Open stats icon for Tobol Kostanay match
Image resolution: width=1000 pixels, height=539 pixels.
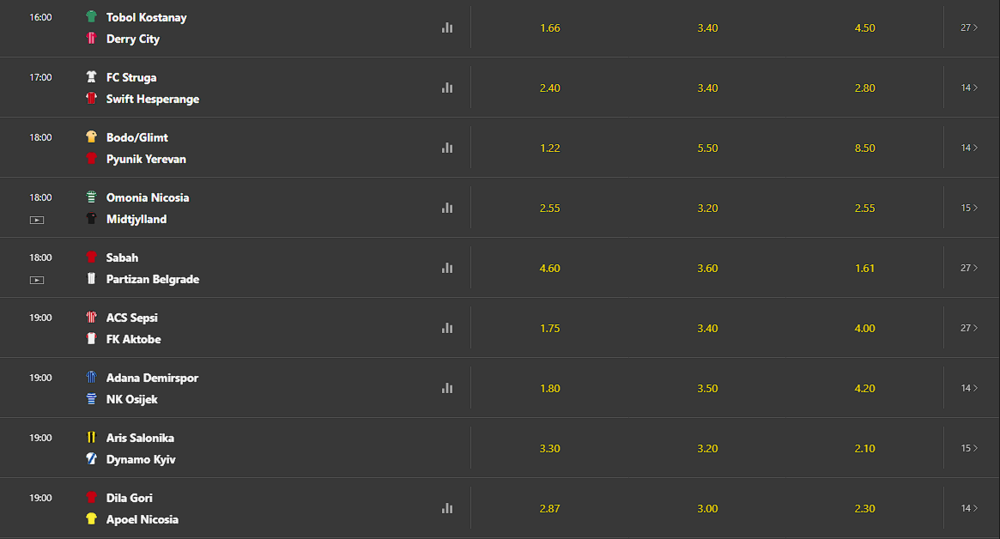[x=447, y=28]
